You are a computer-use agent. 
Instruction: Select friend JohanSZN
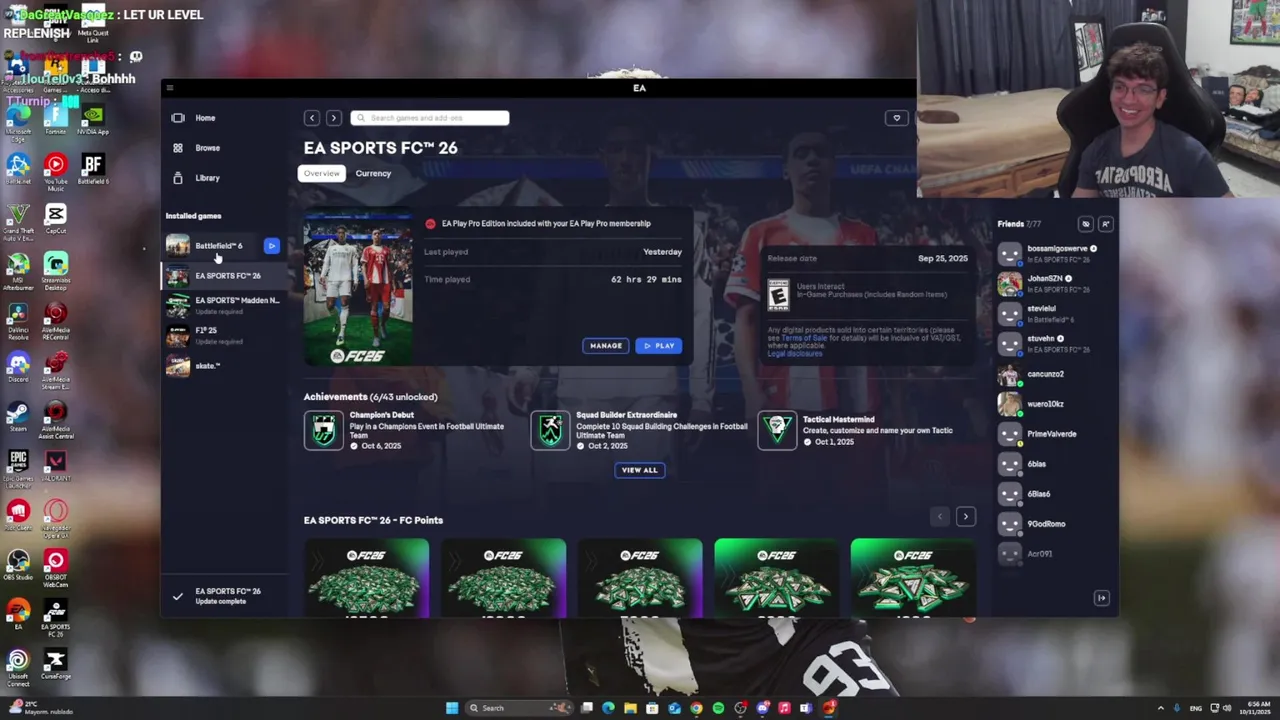(1053, 284)
